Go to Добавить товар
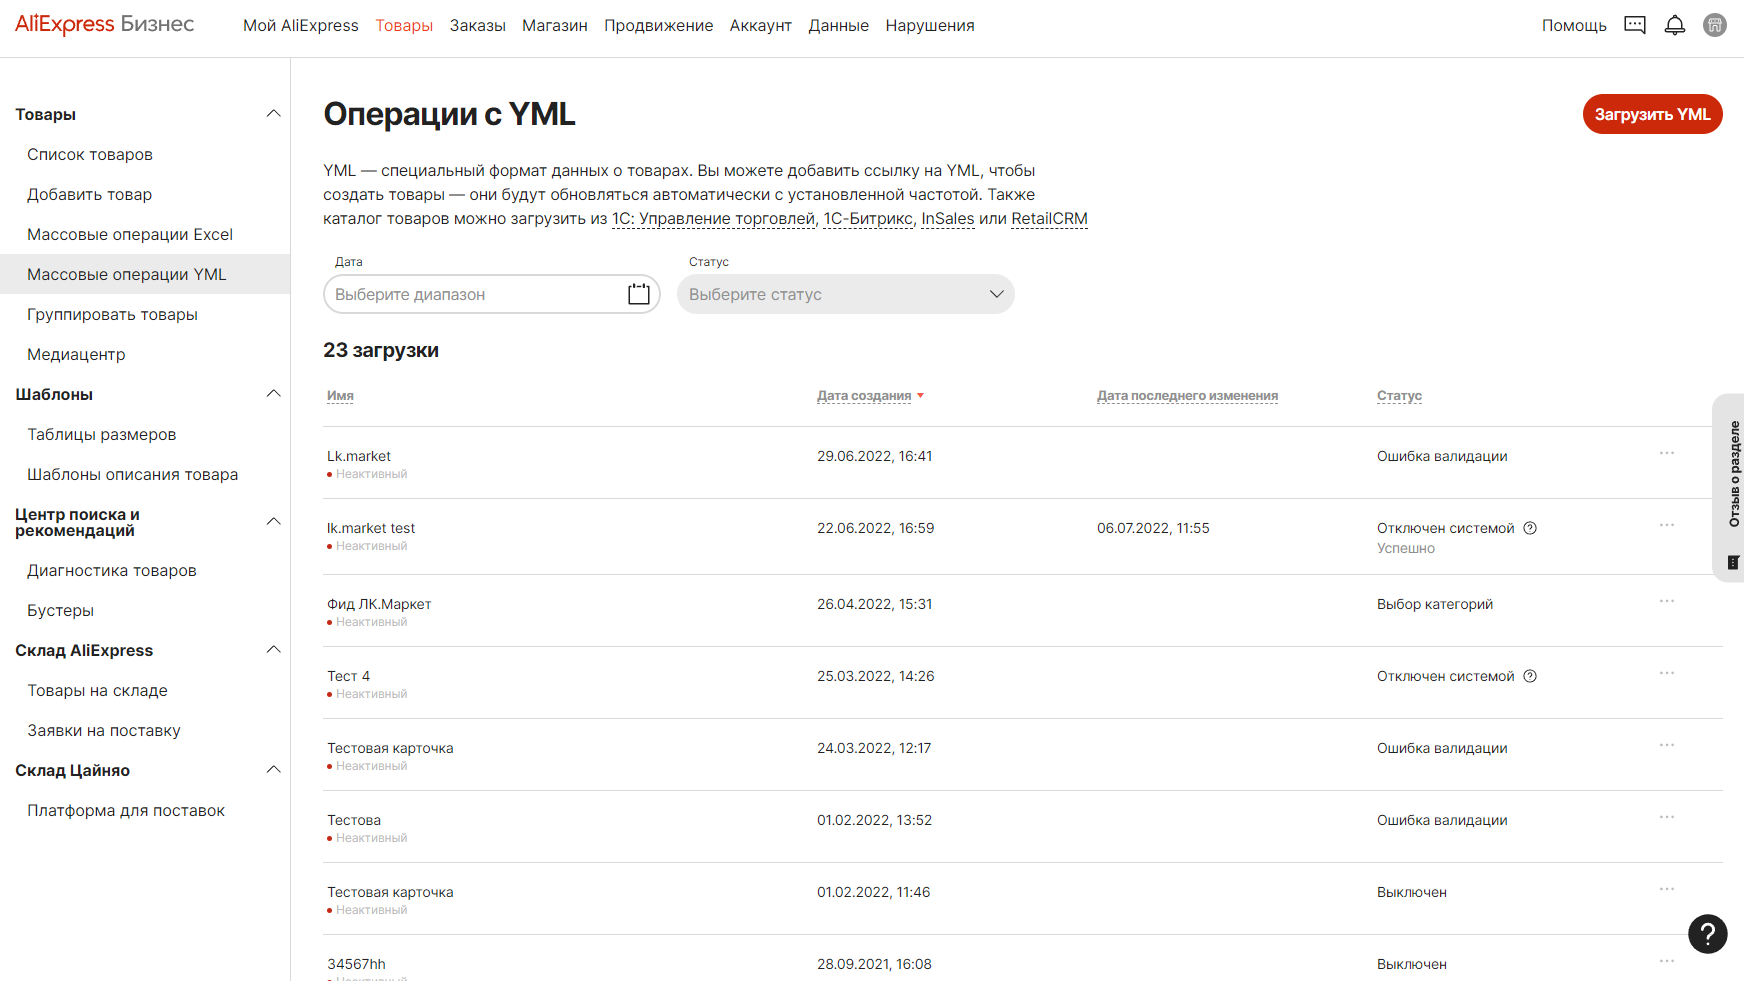The width and height of the screenshot is (1744, 981). coord(90,194)
